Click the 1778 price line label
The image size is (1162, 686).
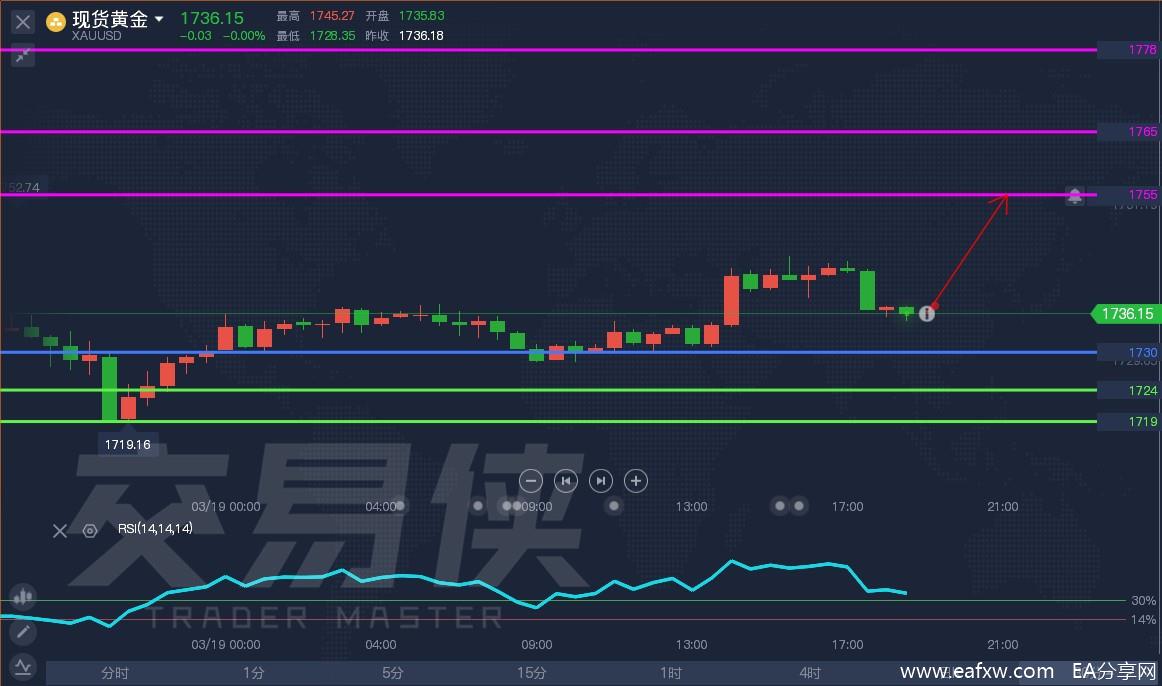pyautogui.click(x=1142, y=50)
